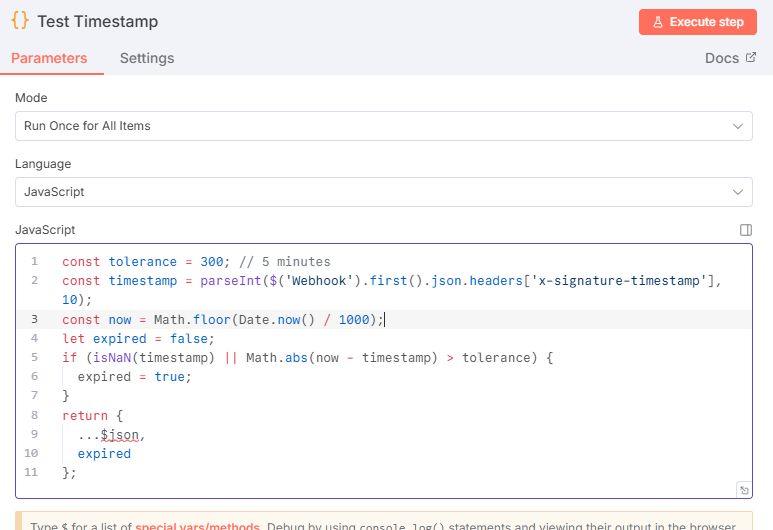Click the JavaScript label above the editor
Screen dimensions: 773x530
click(x=45, y=230)
